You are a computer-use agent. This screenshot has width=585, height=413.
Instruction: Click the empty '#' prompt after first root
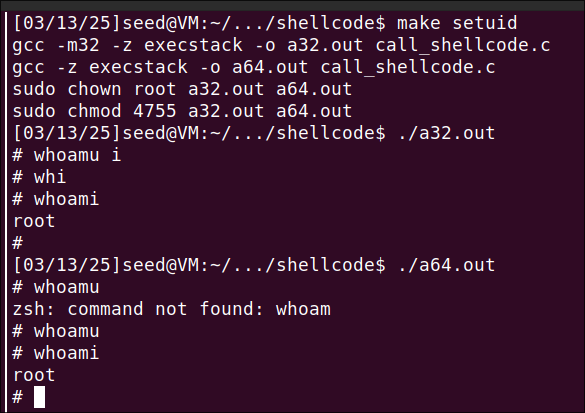[18, 243]
